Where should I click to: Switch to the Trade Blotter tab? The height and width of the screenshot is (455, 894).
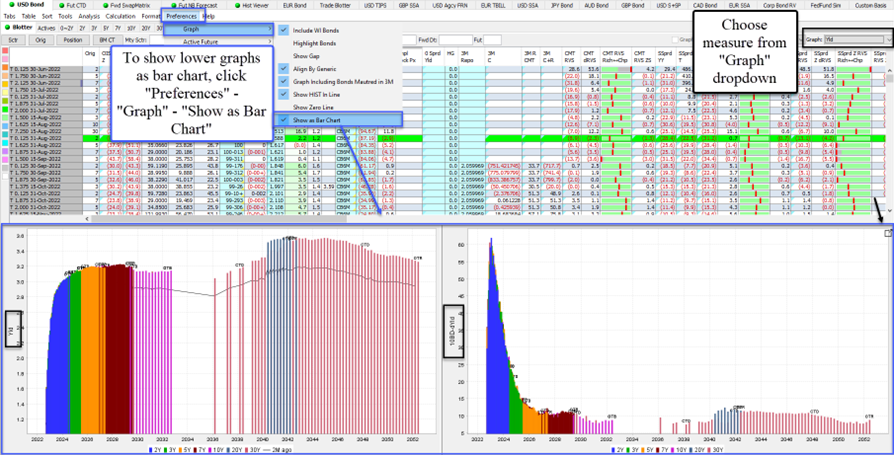pos(335,5)
